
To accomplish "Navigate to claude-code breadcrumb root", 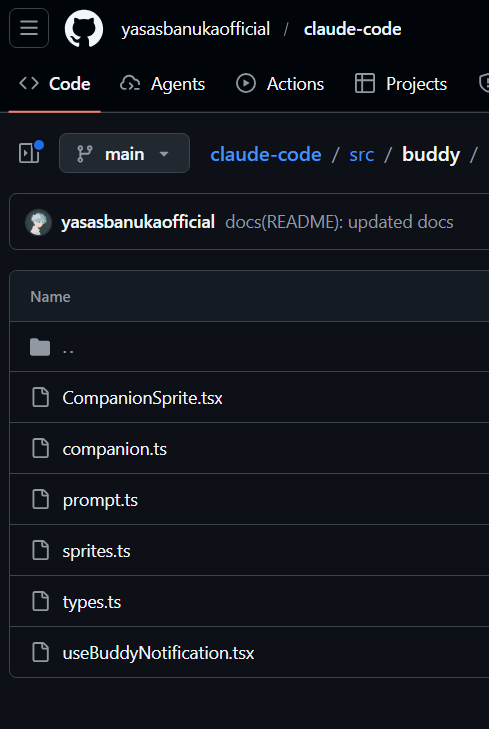I will pos(265,154).
